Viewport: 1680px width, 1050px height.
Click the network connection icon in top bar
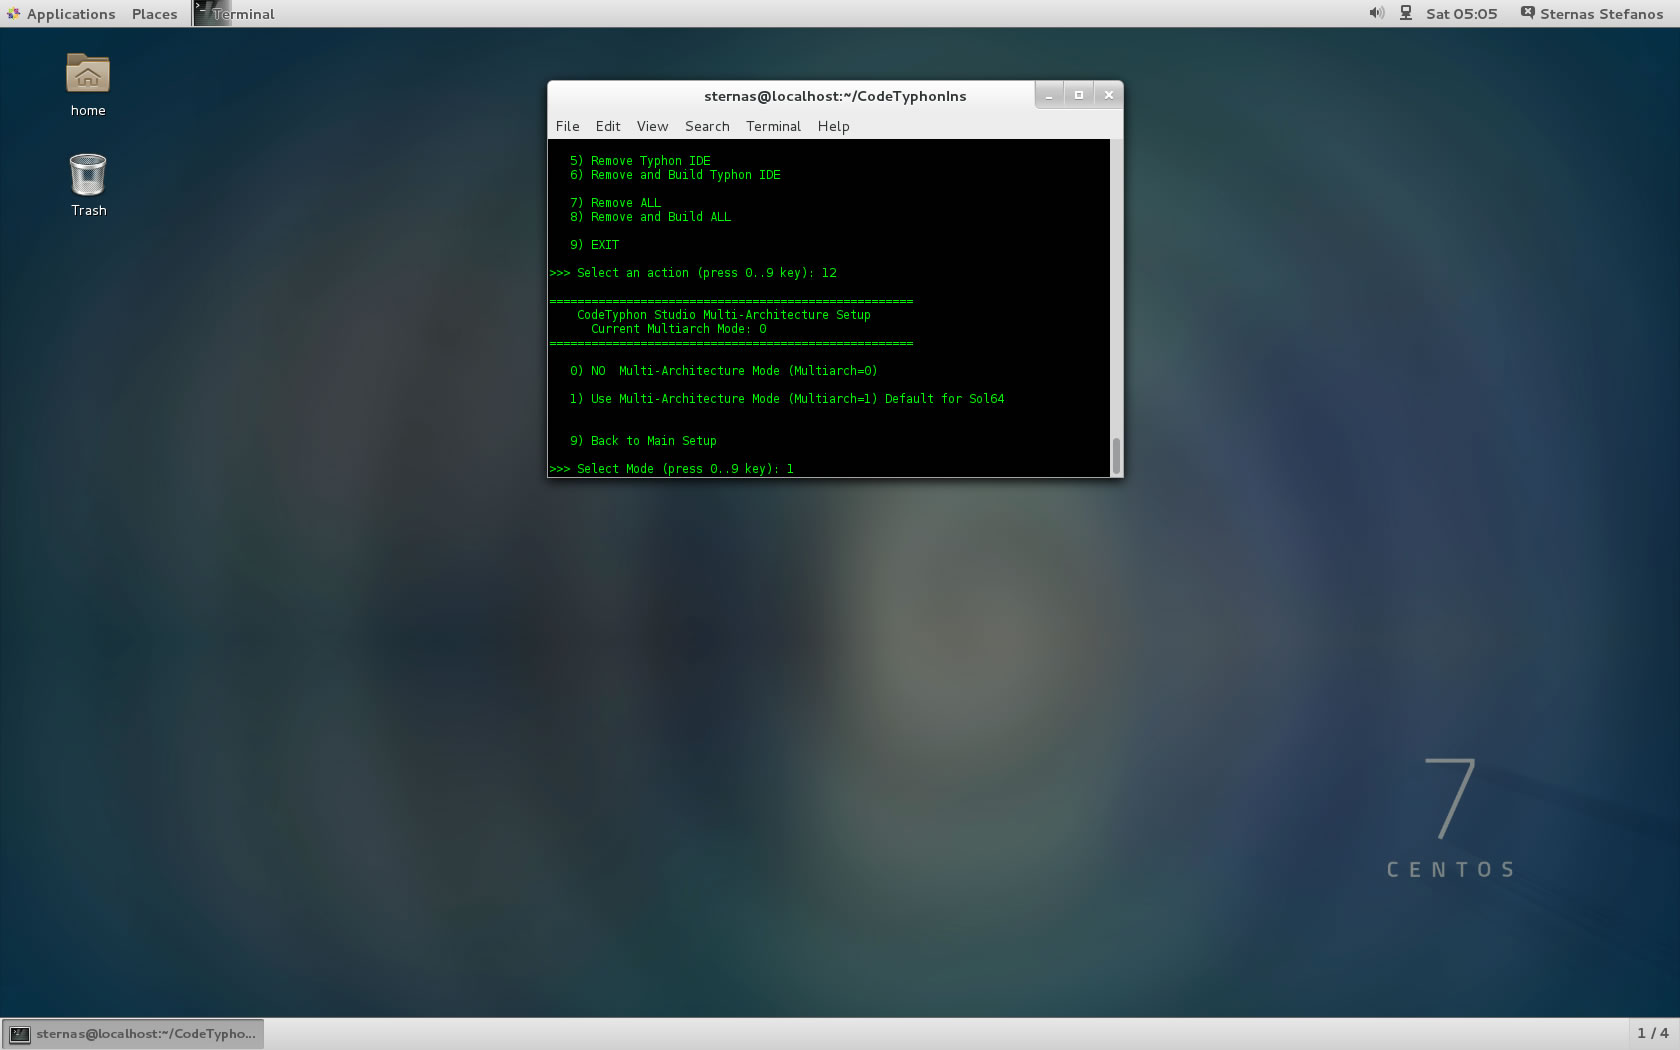(1406, 13)
